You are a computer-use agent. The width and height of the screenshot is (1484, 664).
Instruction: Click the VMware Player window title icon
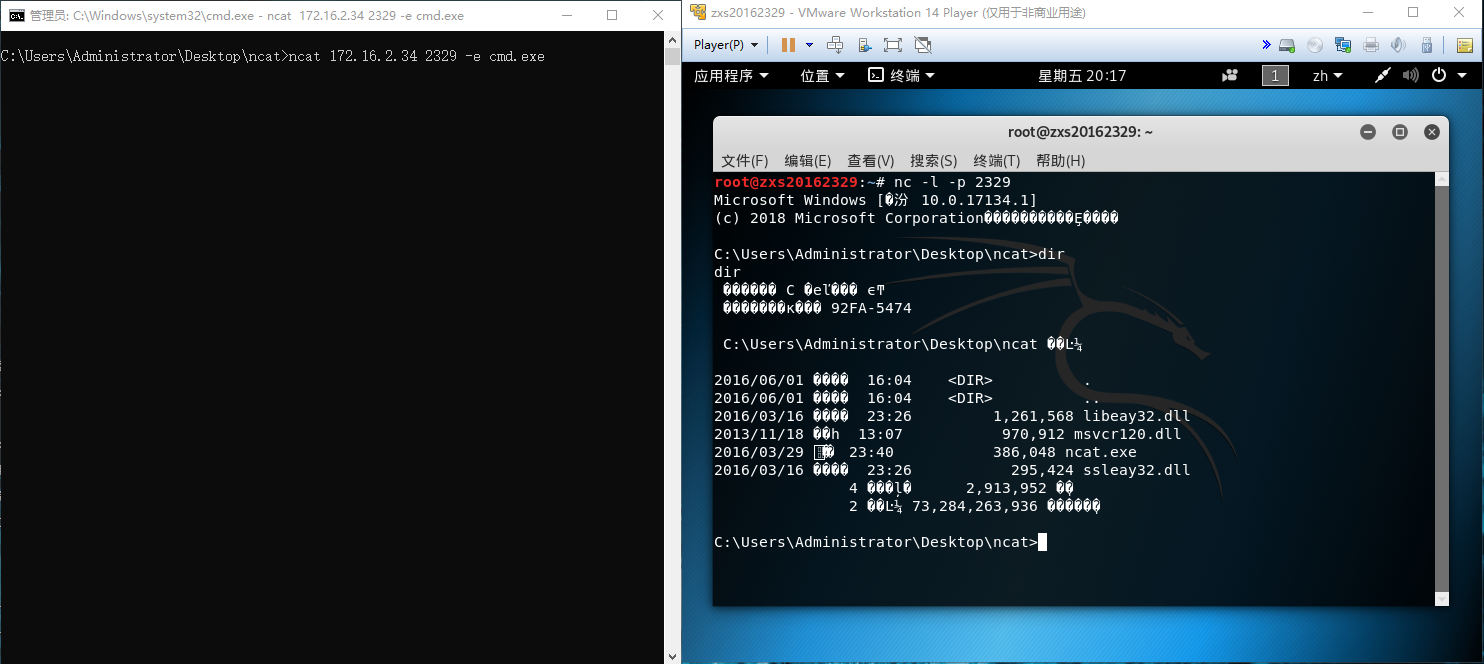click(698, 13)
